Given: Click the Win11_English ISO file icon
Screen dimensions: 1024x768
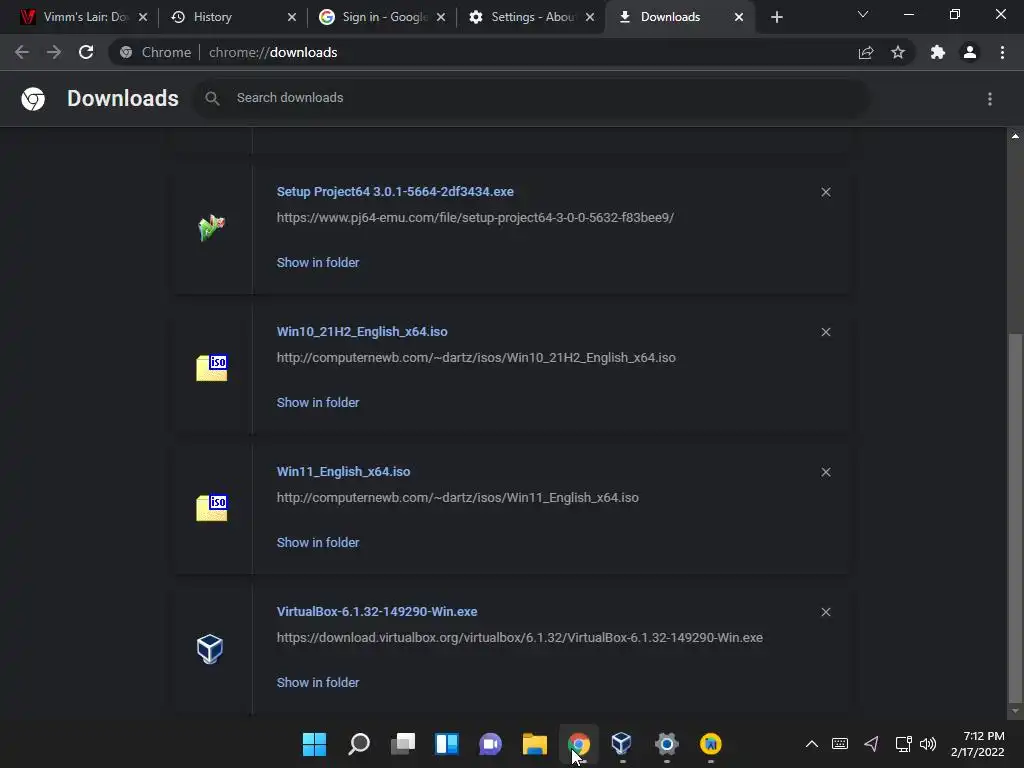Looking at the screenshot, I should [212, 507].
